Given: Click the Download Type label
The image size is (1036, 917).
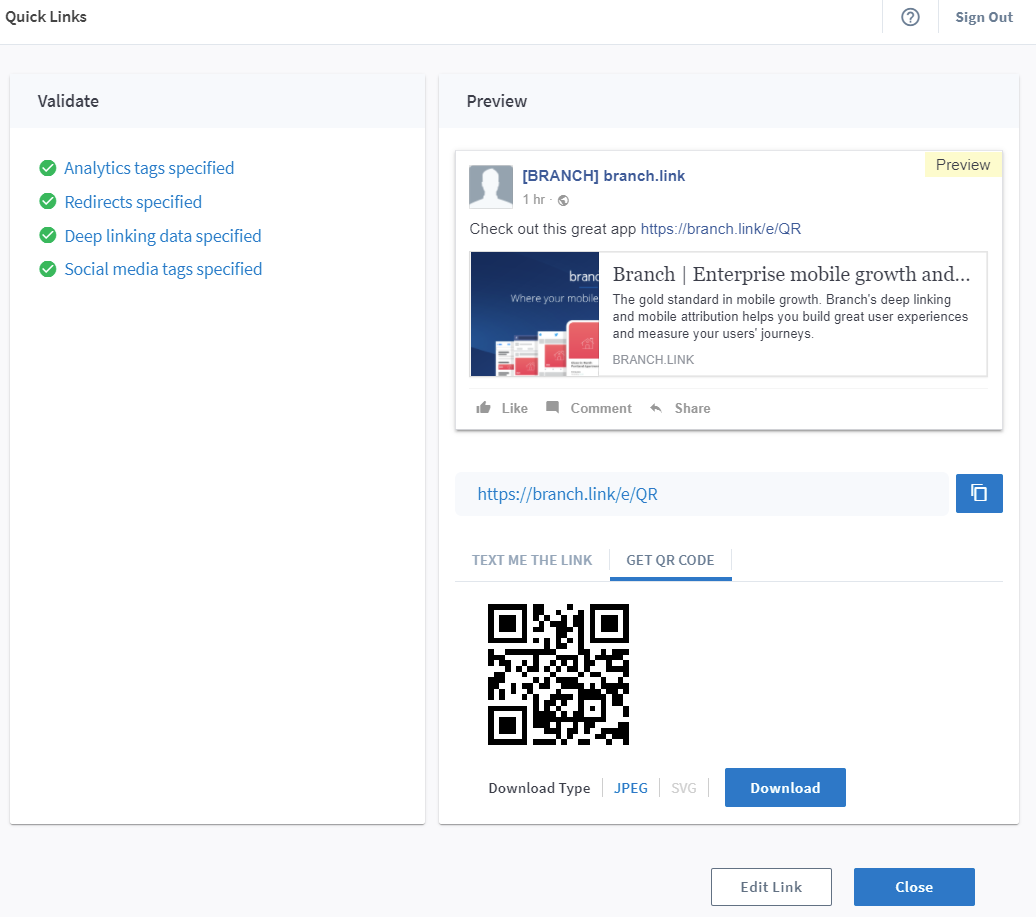Looking at the screenshot, I should [538, 788].
